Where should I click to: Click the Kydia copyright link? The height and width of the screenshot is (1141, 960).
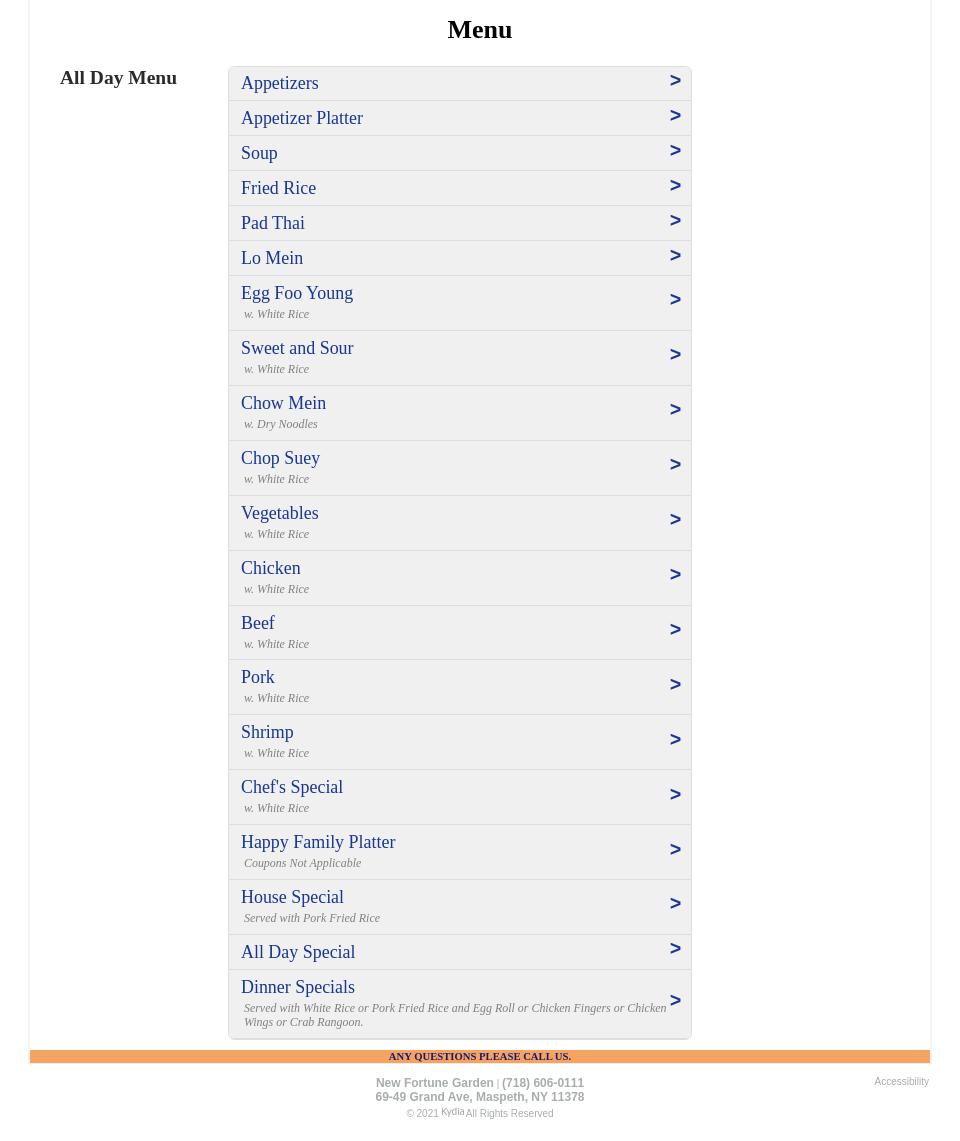[452, 1112]
